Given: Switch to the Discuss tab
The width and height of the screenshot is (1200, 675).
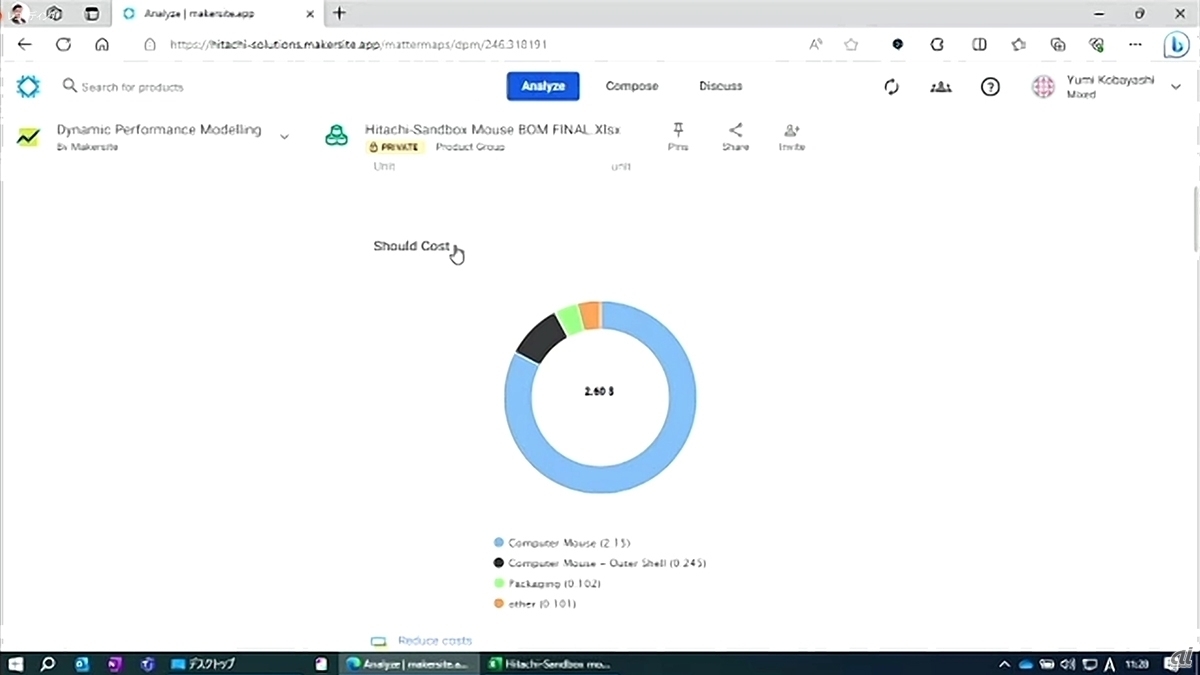Looking at the screenshot, I should (x=720, y=87).
